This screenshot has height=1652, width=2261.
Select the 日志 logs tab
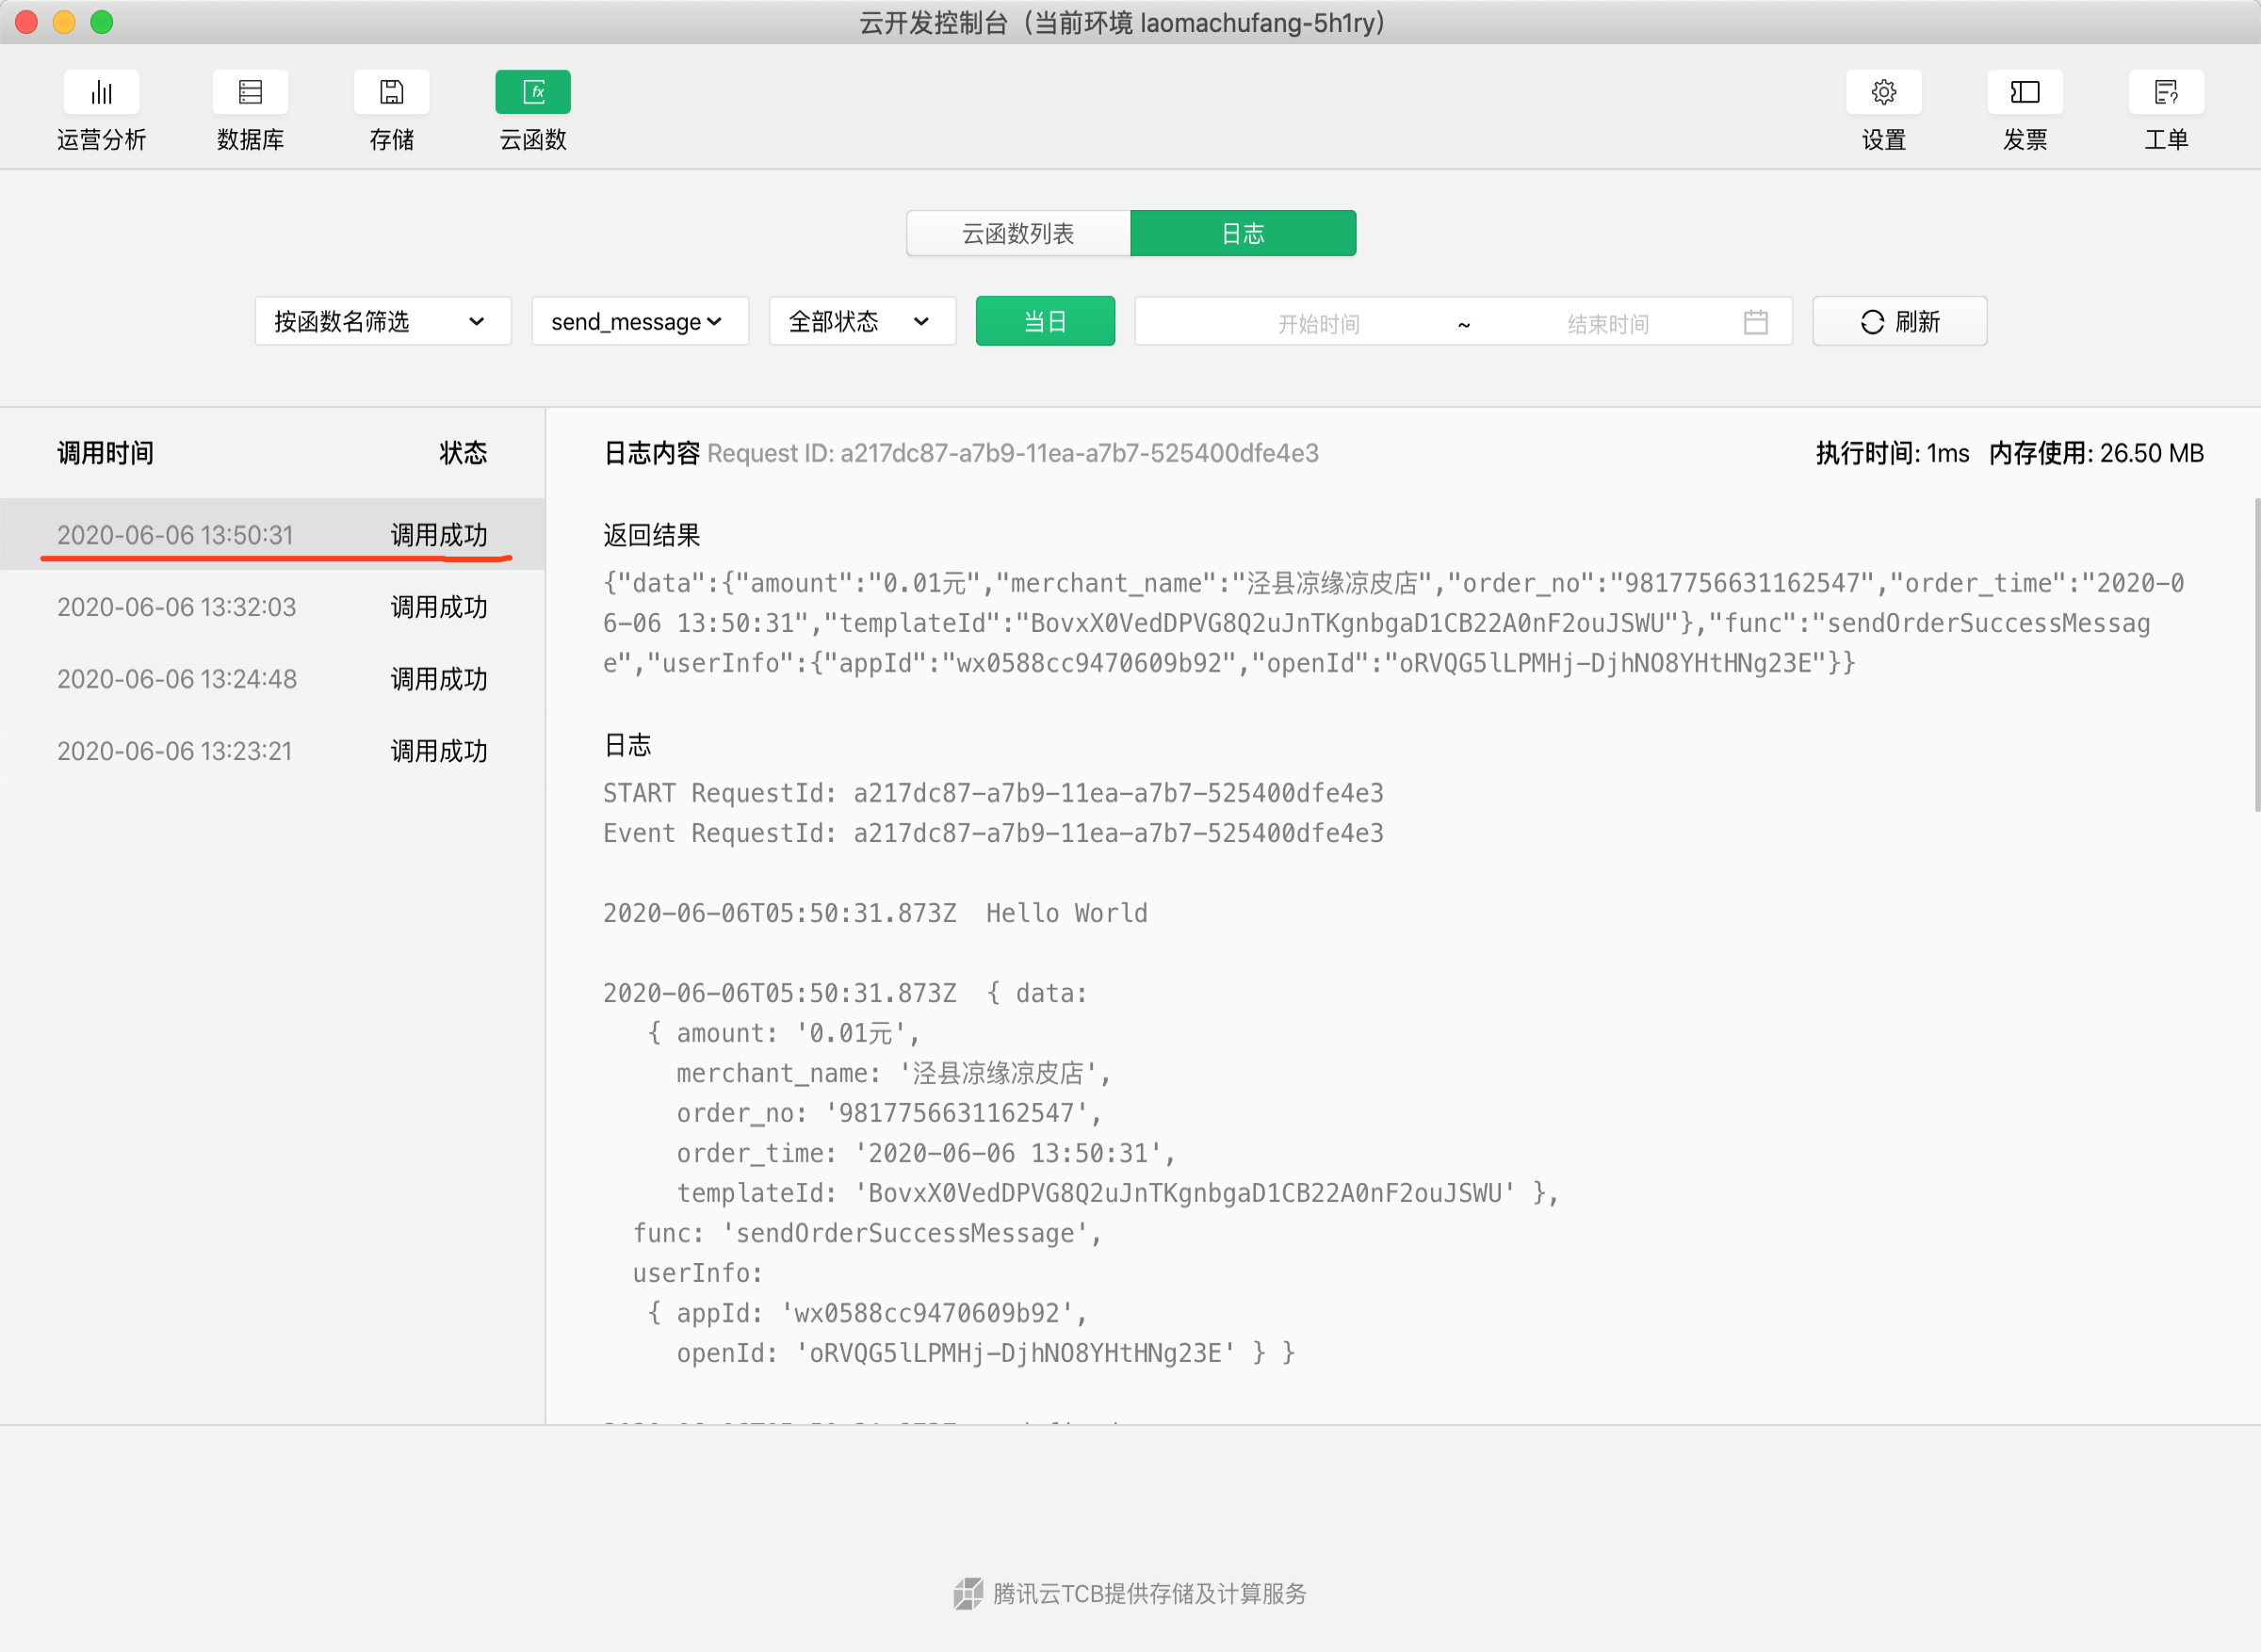1242,234
